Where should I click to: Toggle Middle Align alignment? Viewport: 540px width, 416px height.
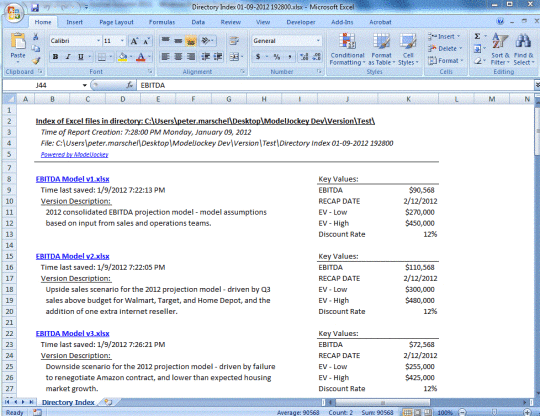click(178, 41)
